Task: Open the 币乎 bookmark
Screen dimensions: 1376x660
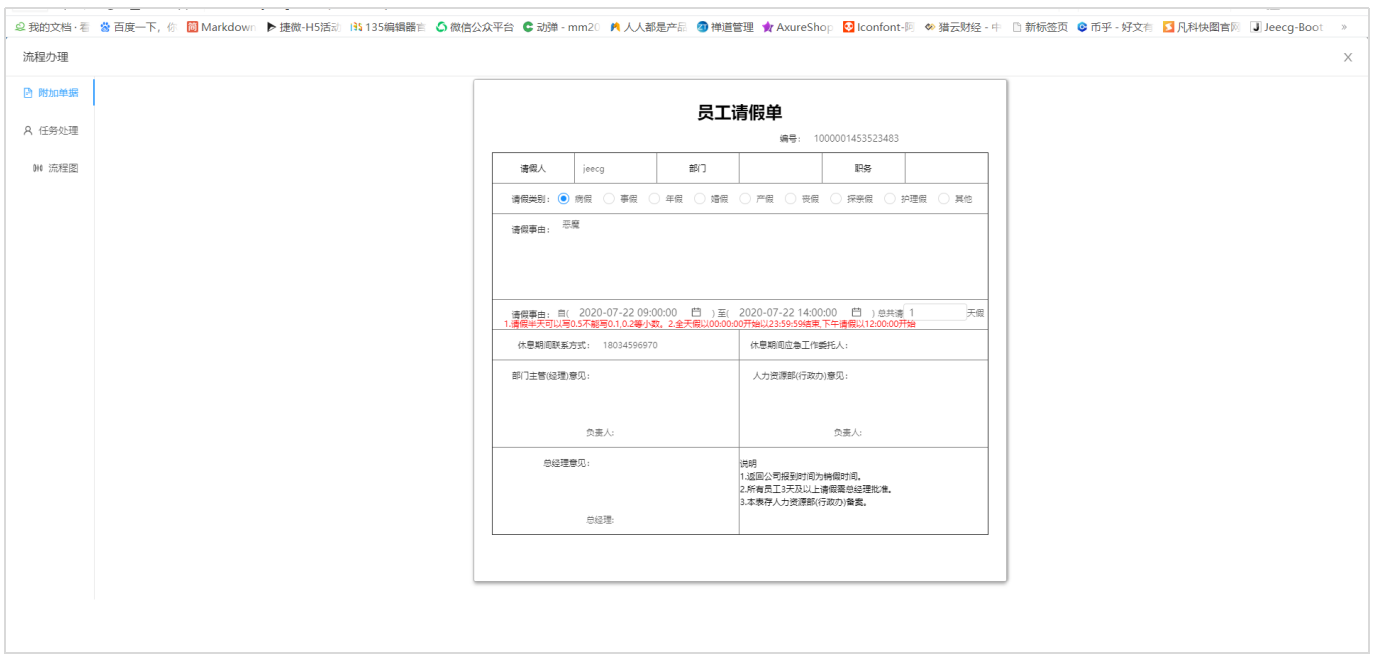Action: 1114,27
